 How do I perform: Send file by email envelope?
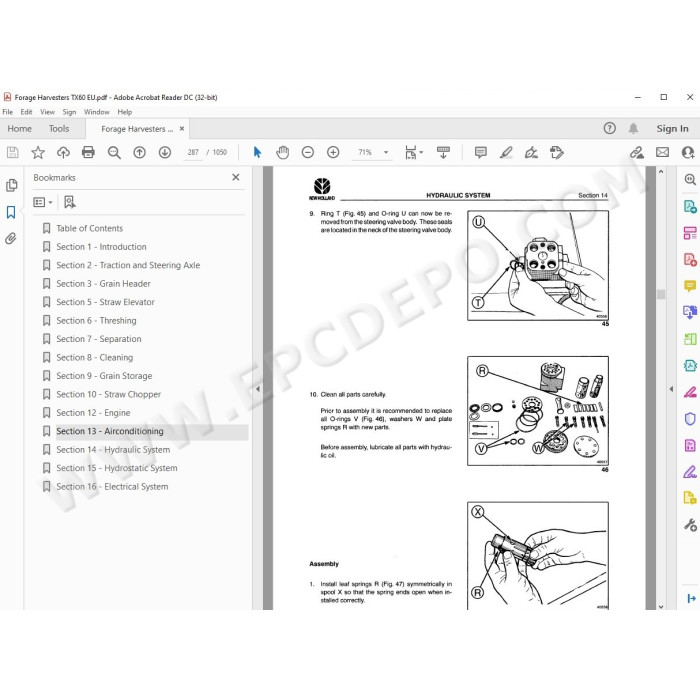pos(662,153)
